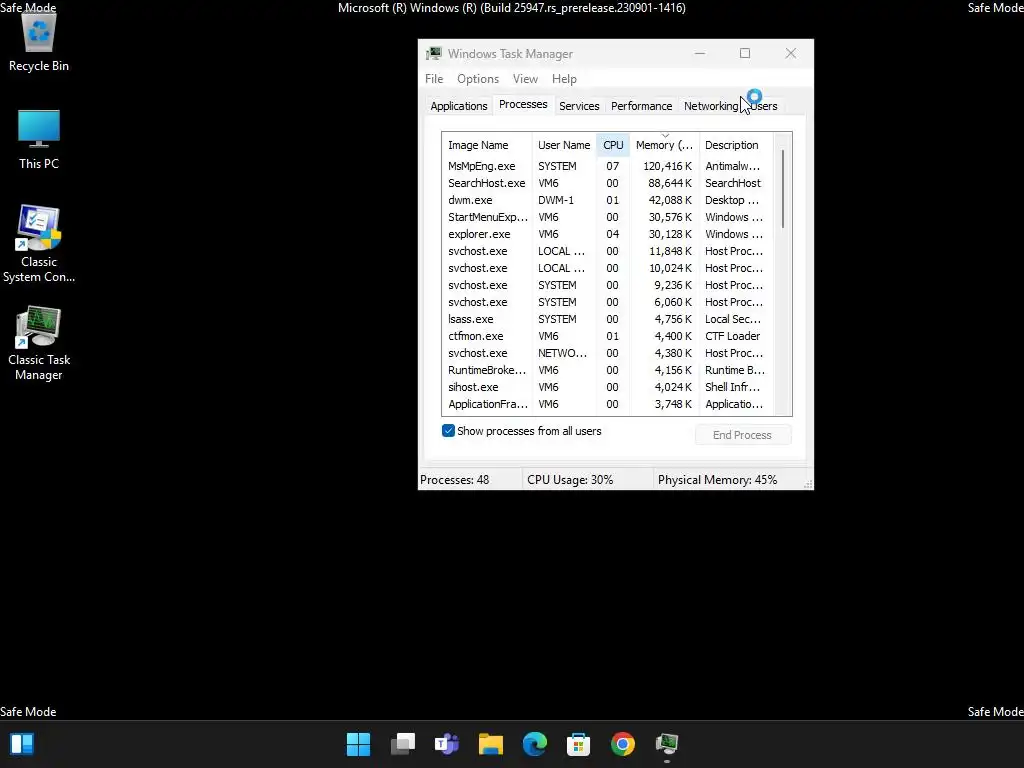Open File Explorer from the taskbar
Screen dimensions: 1024x768
[x=490, y=744]
